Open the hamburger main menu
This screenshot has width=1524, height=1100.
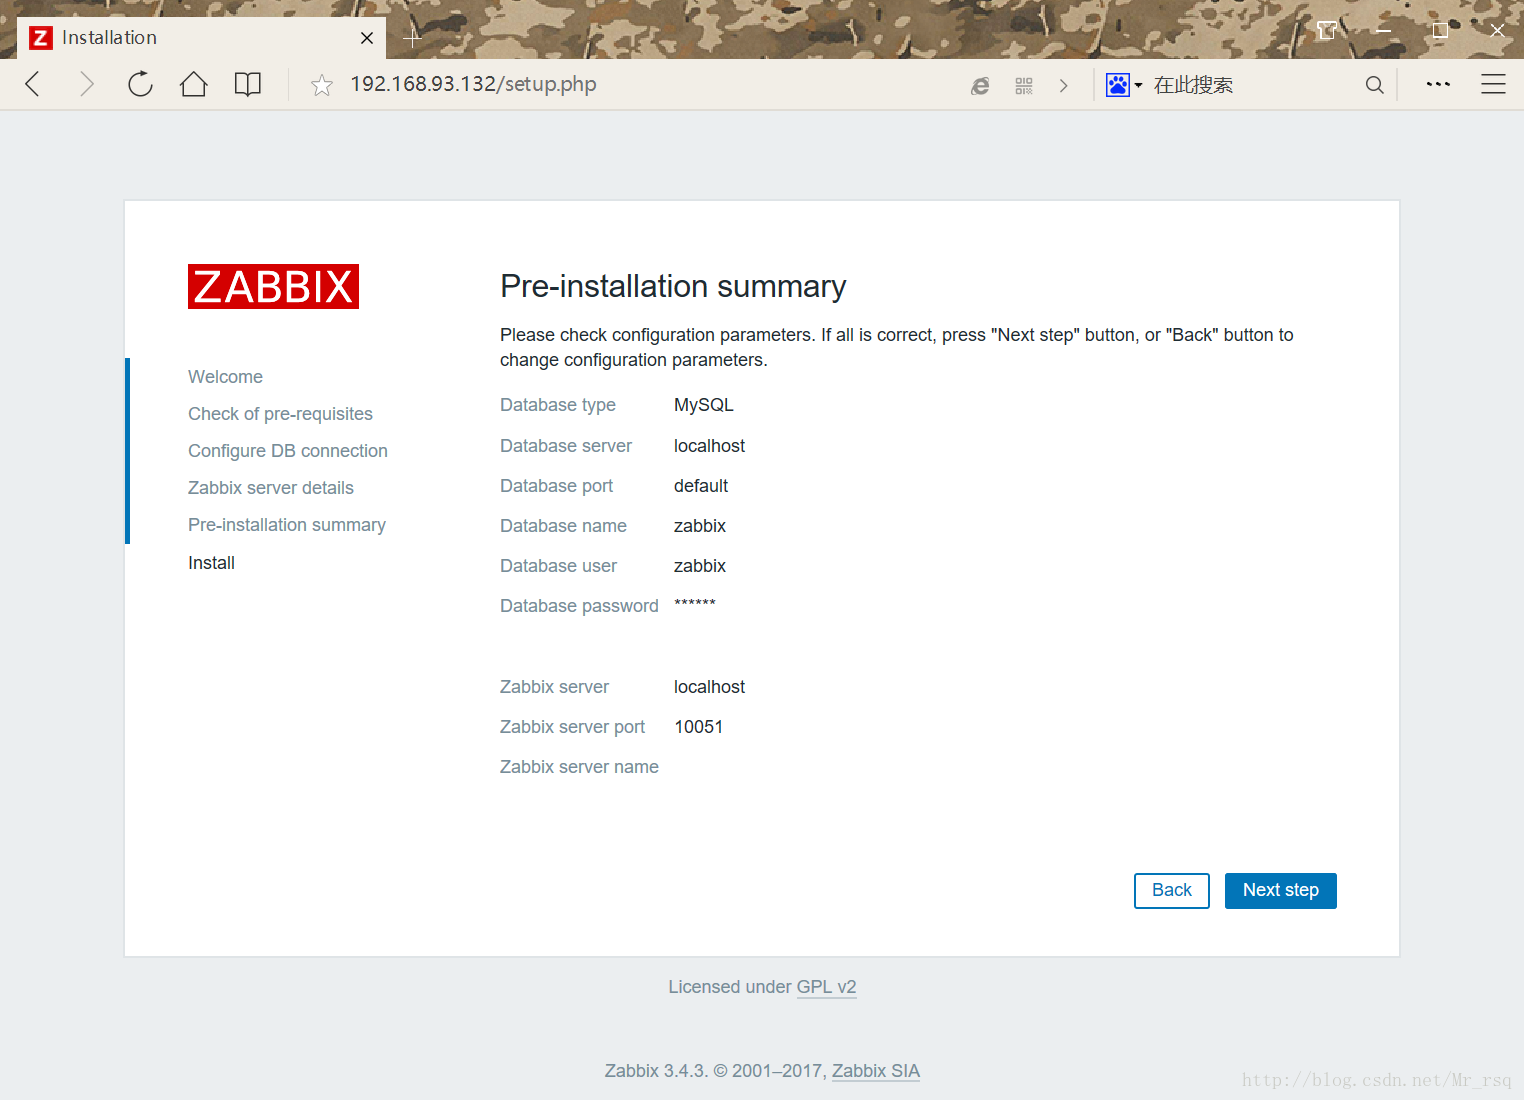[1493, 85]
